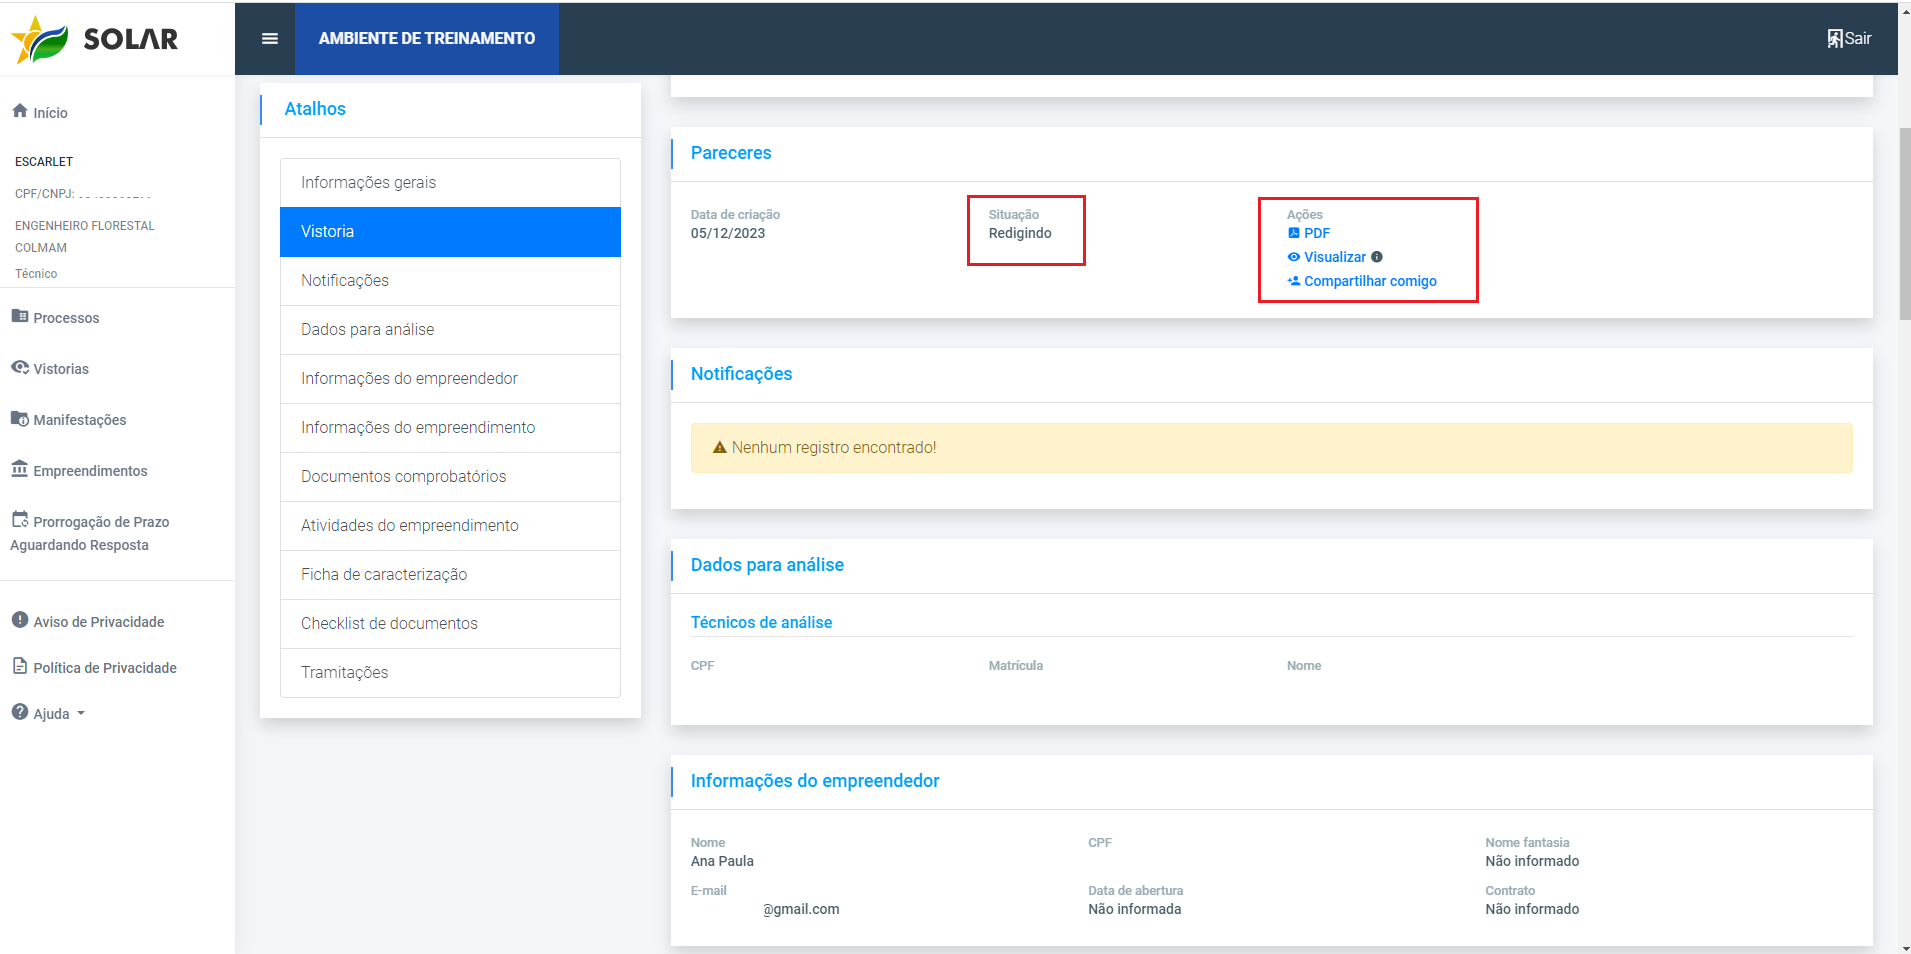Click the PDF file icon in Ações

coord(1294,233)
